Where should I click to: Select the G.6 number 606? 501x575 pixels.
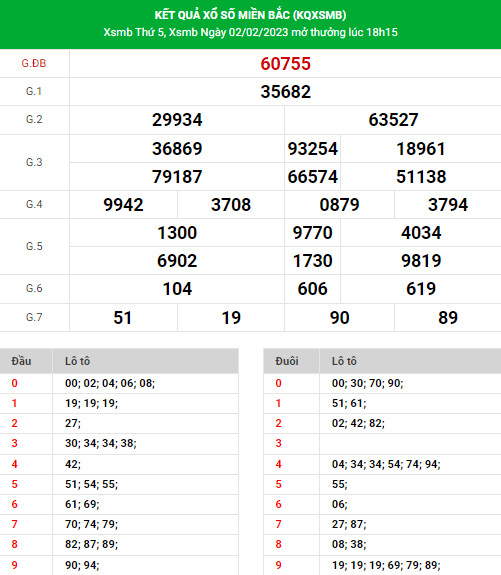point(312,289)
